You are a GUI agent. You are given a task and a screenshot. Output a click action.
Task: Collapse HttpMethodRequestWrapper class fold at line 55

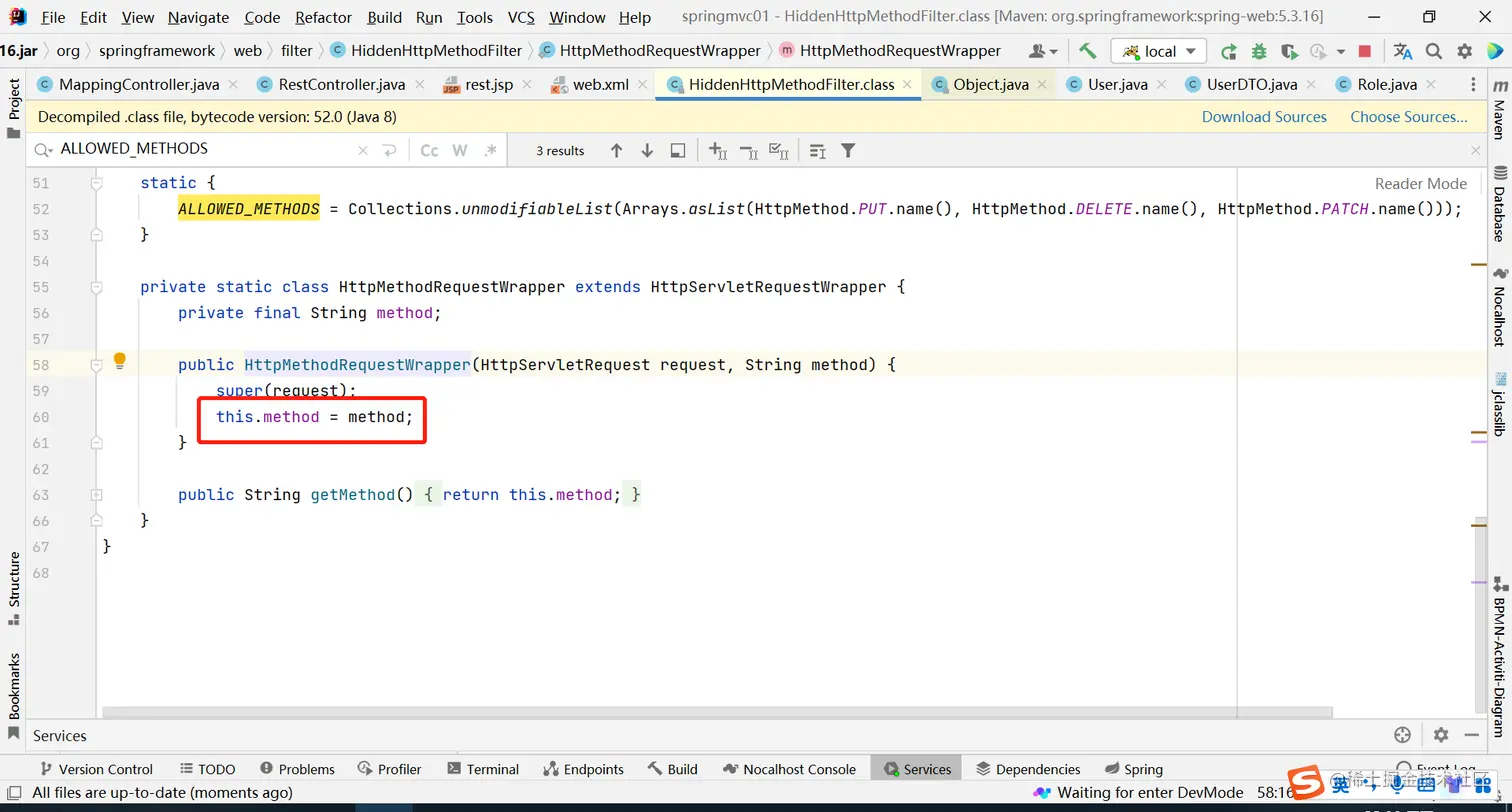click(97, 287)
